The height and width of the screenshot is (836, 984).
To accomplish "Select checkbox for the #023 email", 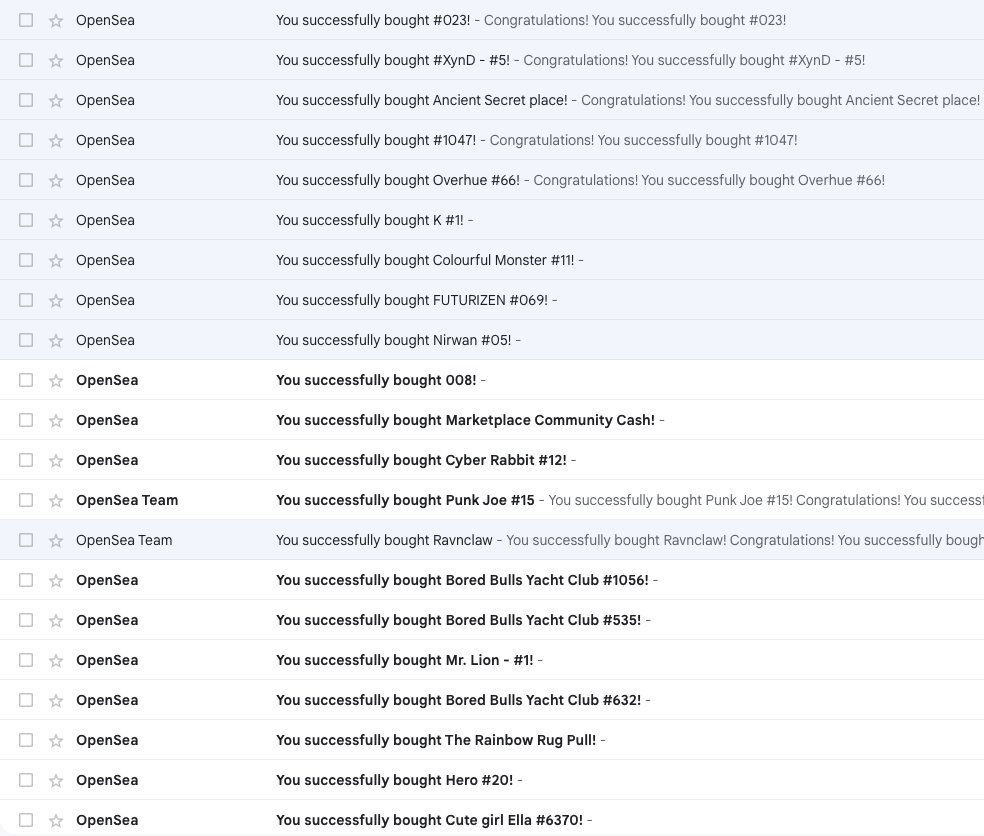I will click(26, 20).
